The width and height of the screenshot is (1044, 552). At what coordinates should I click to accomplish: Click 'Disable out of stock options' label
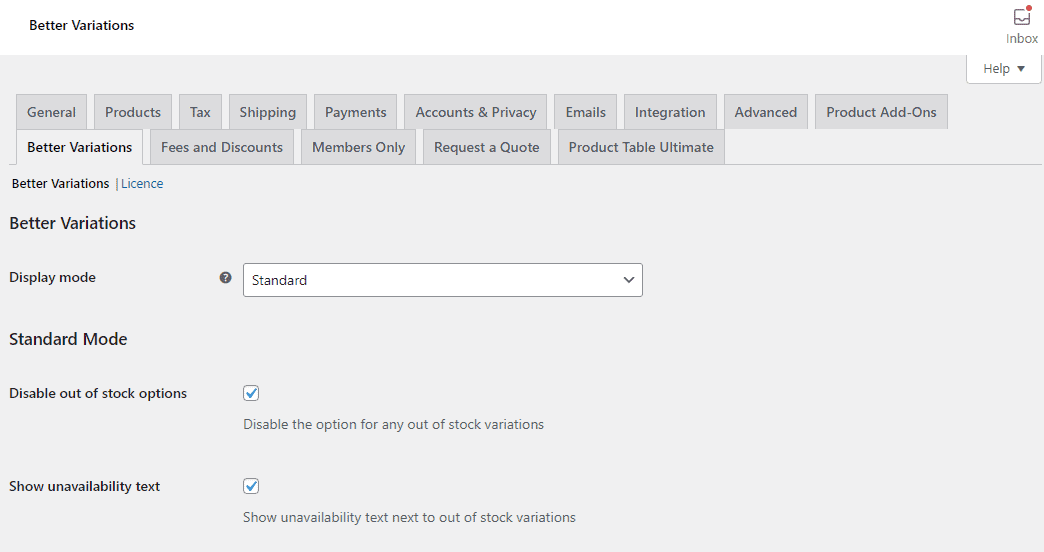[x=98, y=394]
